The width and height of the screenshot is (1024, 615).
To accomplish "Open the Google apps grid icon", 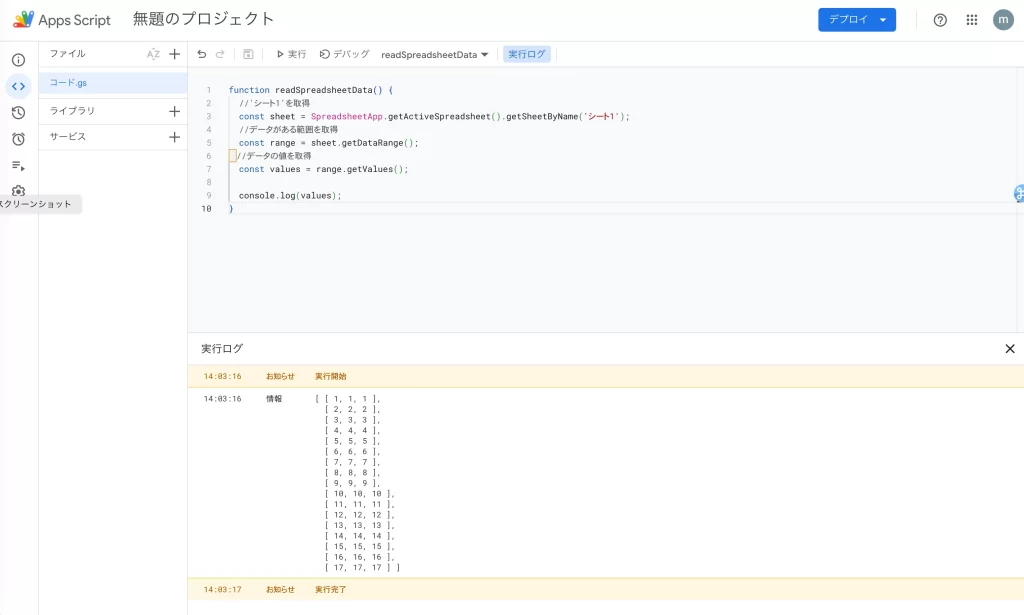I will coord(972,20).
